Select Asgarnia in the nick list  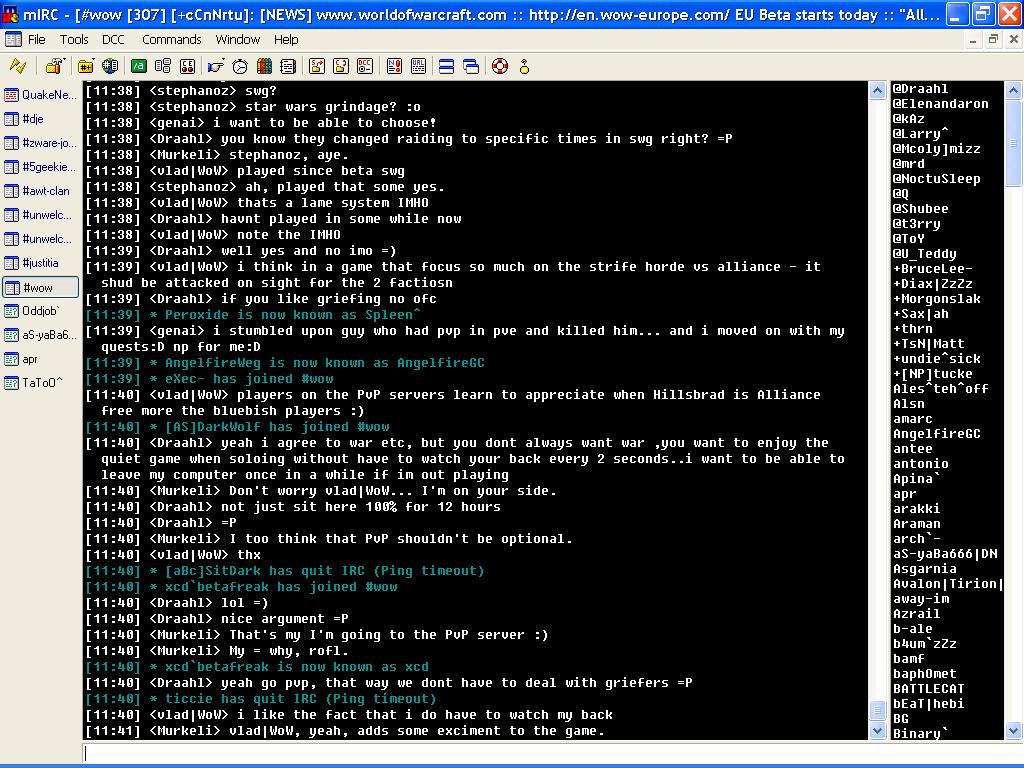pyautogui.click(x=924, y=569)
